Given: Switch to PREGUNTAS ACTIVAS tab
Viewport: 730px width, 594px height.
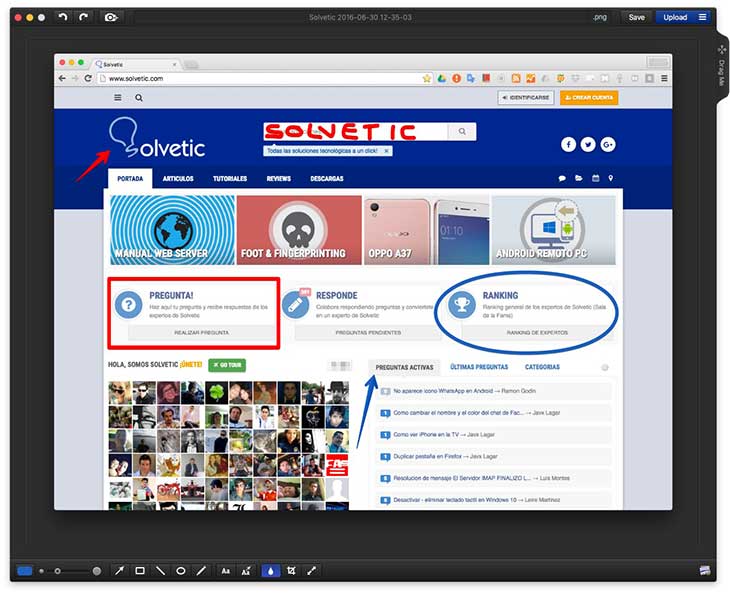Looking at the screenshot, I should [x=404, y=367].
